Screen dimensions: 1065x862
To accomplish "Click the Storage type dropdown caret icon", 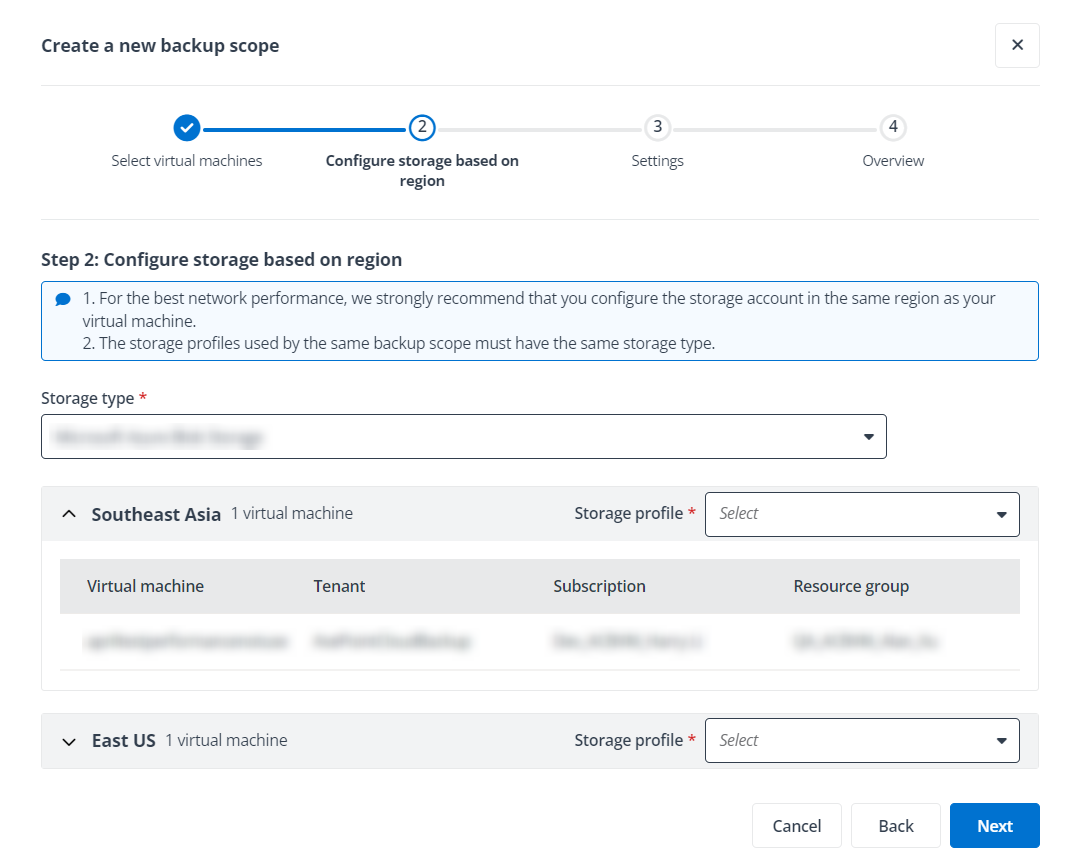I will (x=866, y=436).
